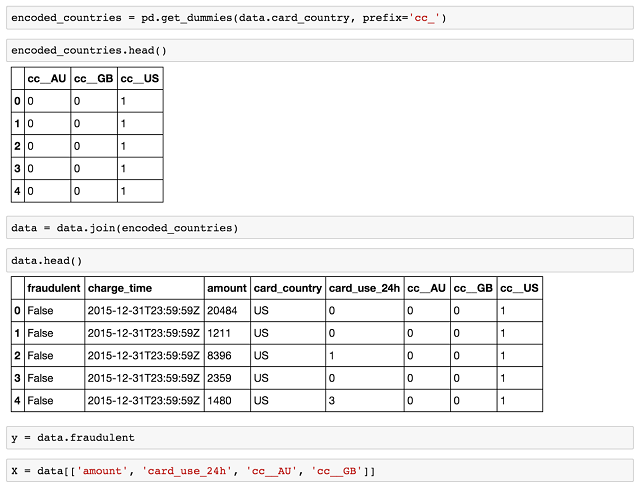Click the amount column header
Image resolution: width=640 pixels, height=492 pixels.
227,288
